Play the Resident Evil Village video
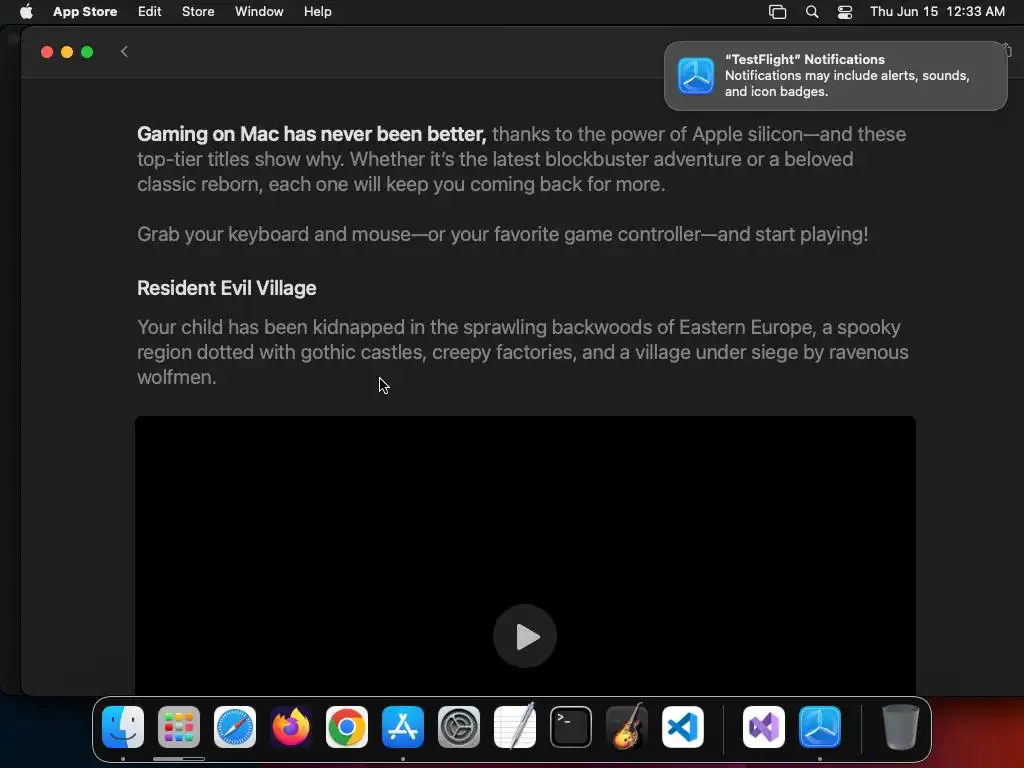This screenshot has height=768, width=1024. 524,636
